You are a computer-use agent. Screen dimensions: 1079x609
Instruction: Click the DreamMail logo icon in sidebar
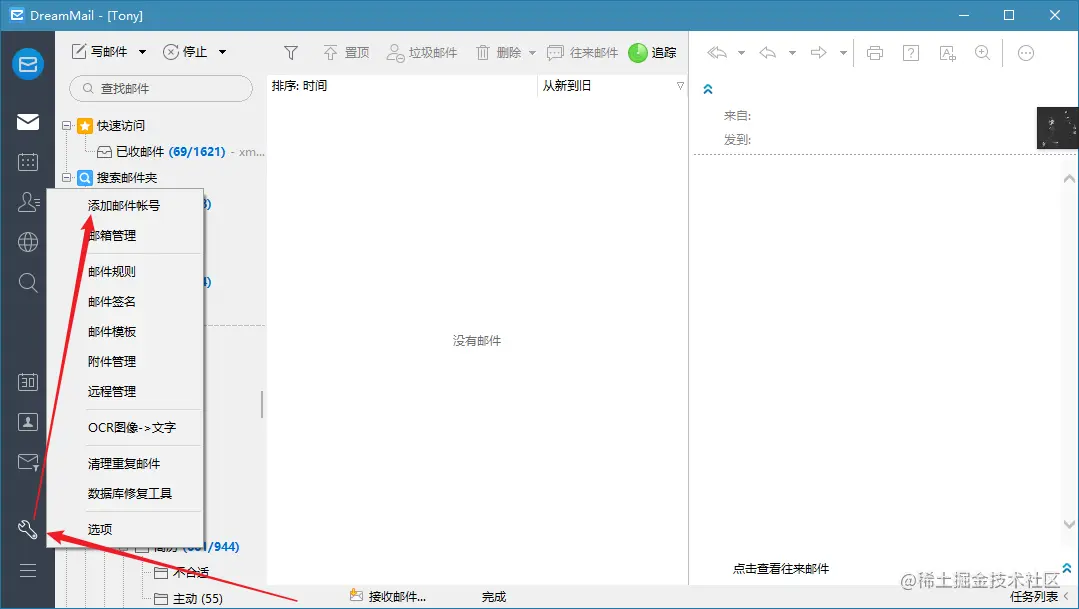(28, 64)
